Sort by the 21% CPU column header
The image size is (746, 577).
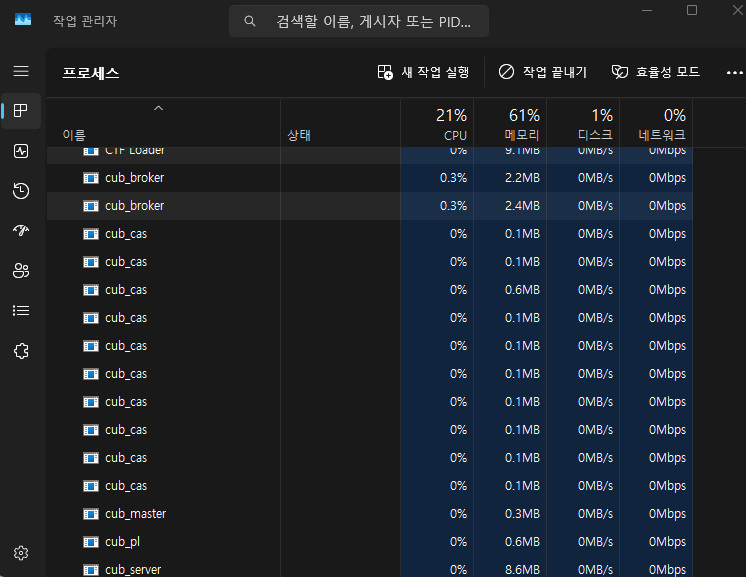click(x=437, y=124)
